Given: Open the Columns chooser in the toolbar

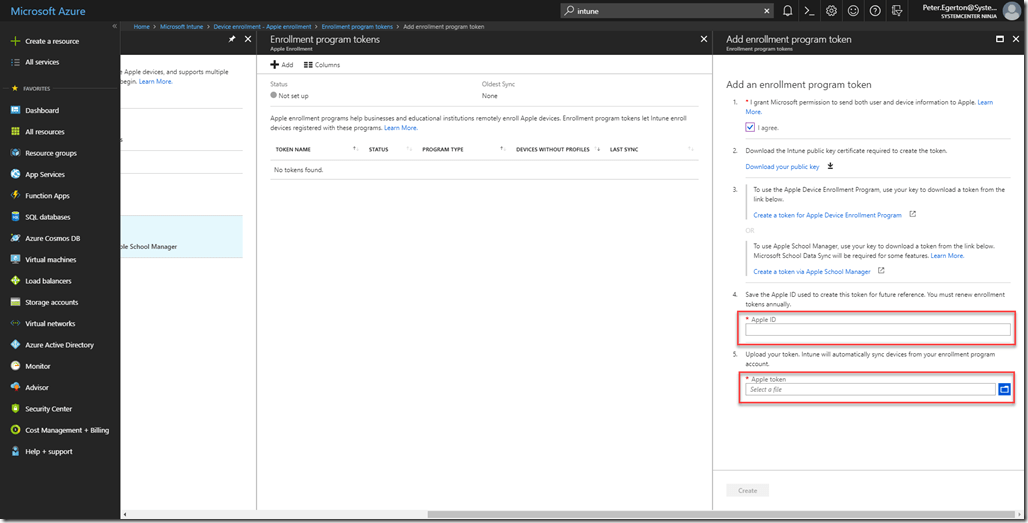Looking at the screenshot, I should (x=322, y=65).
